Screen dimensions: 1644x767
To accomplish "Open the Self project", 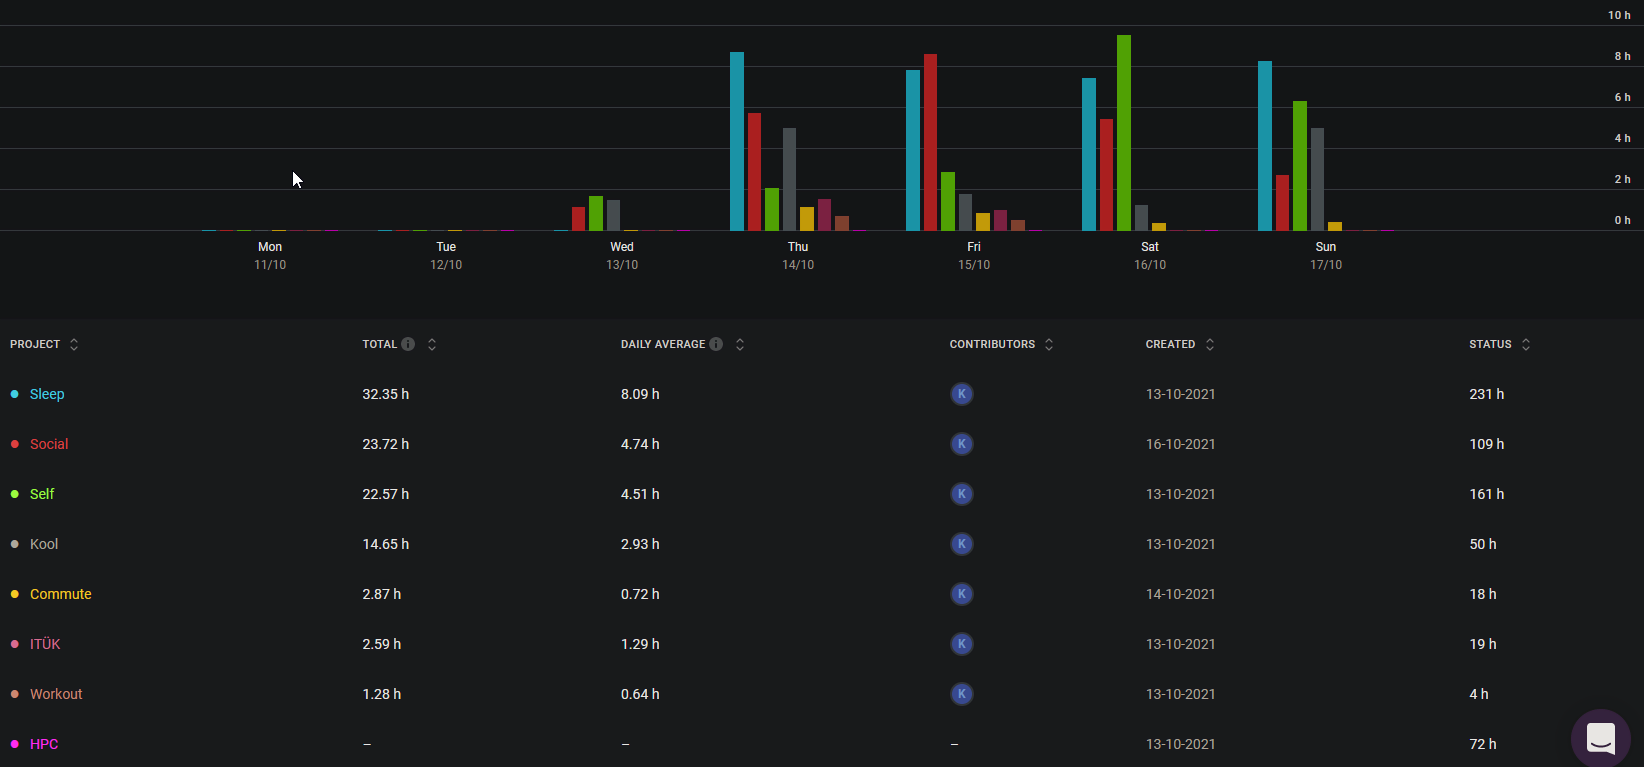I will [42, 494].
